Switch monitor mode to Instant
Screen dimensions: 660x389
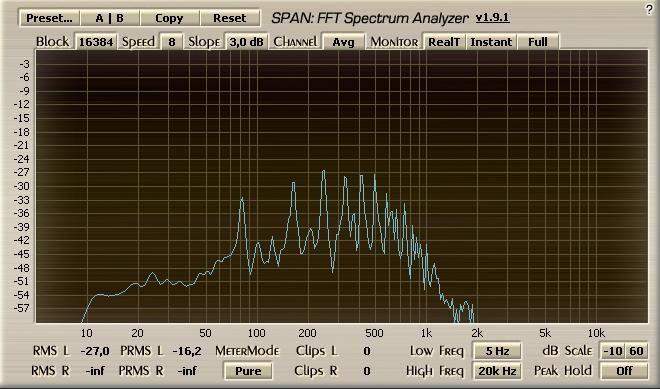[x=491, y=42]
